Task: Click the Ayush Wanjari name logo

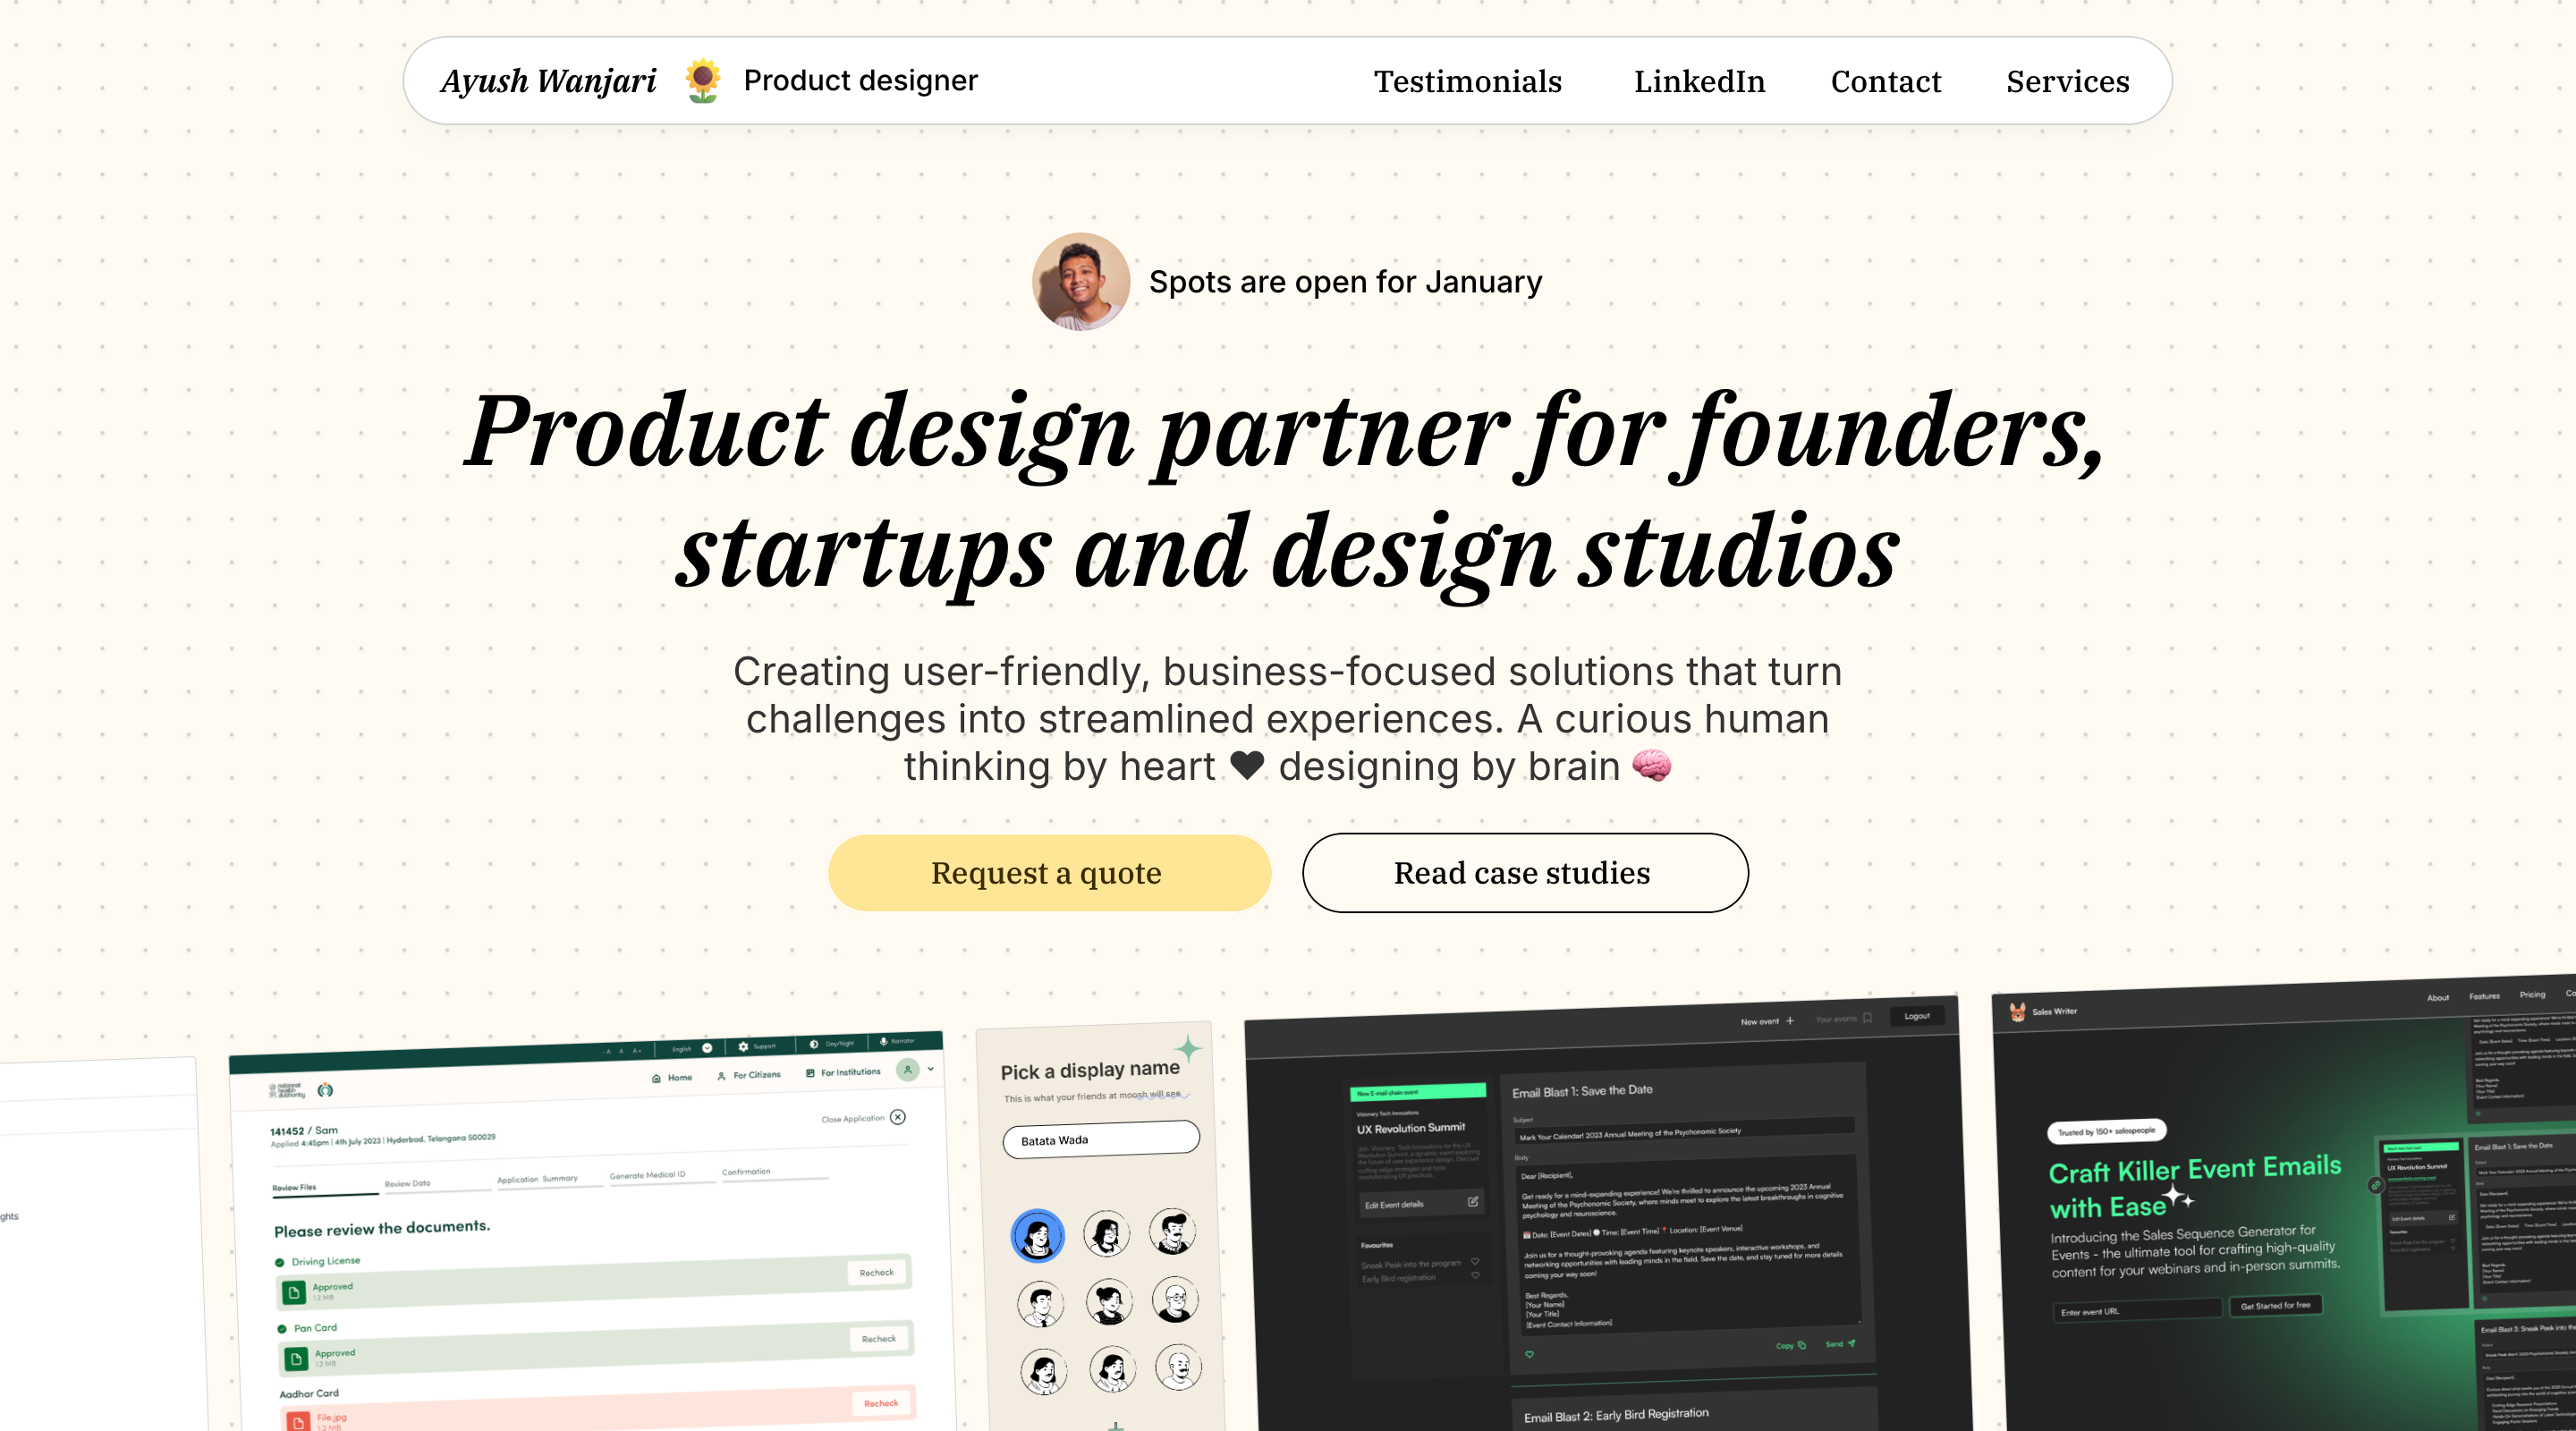Action: pos(548,81)
